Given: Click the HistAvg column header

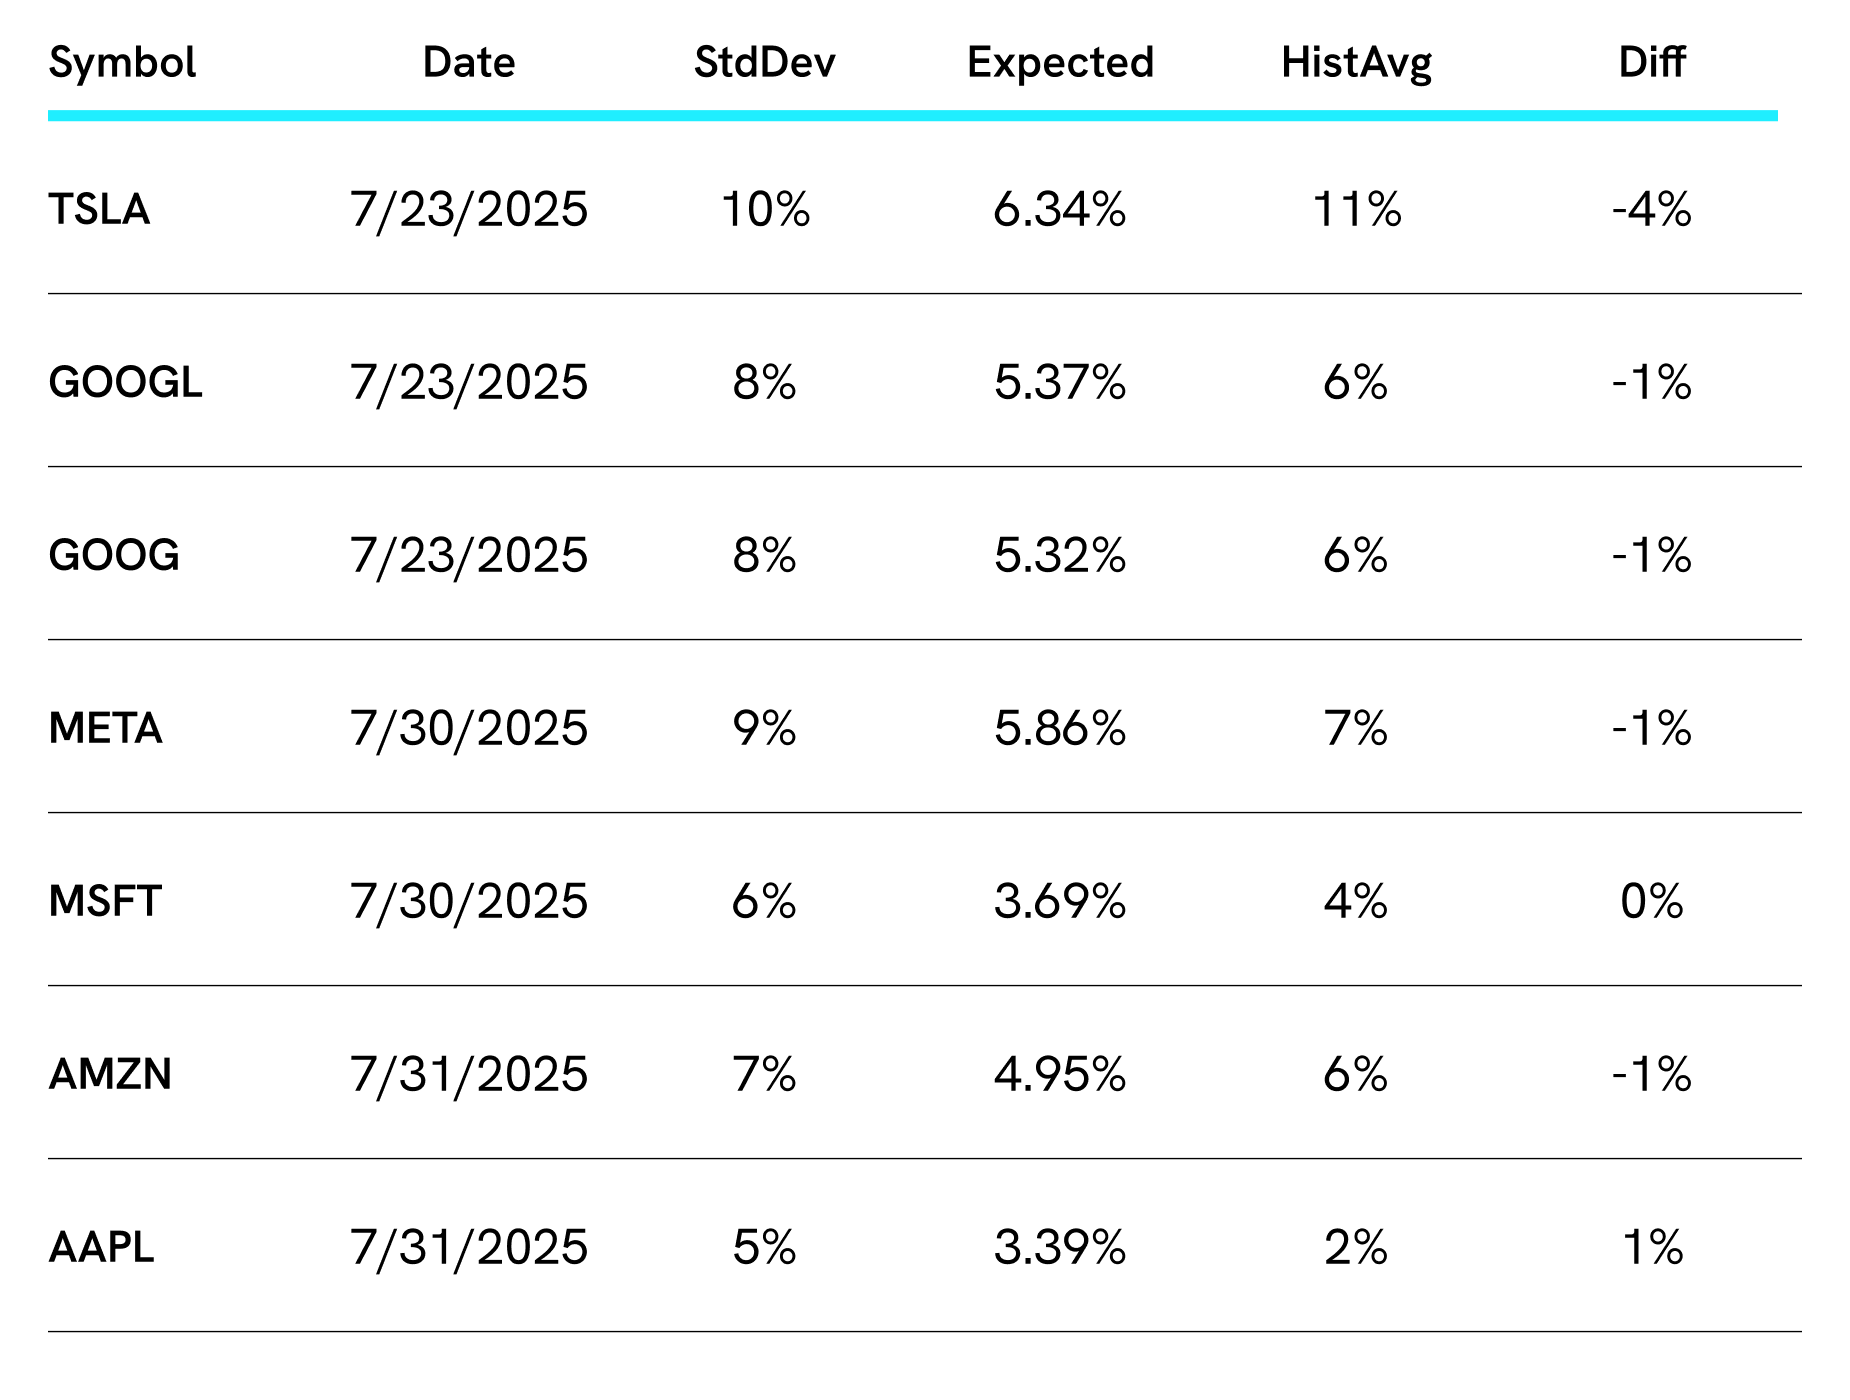Looking at the screenshot, I should coord(1356,63).
